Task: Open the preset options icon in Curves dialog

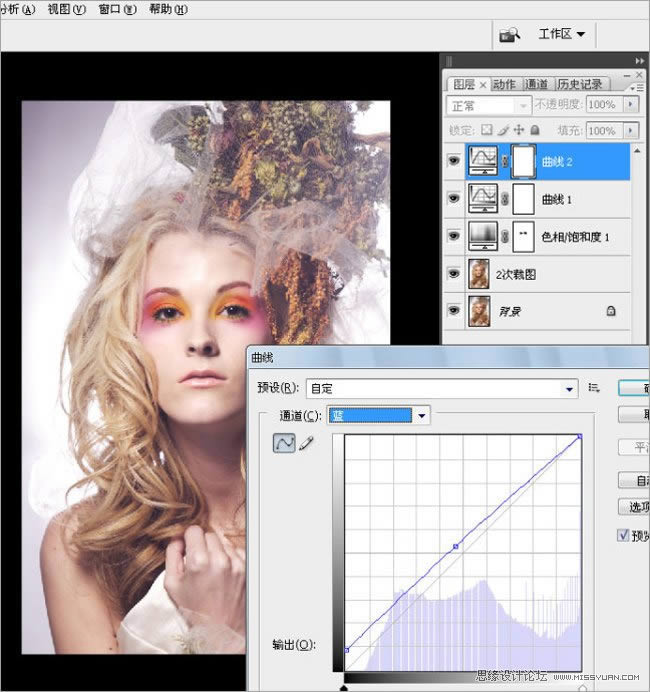Action: tap(594, 388)
